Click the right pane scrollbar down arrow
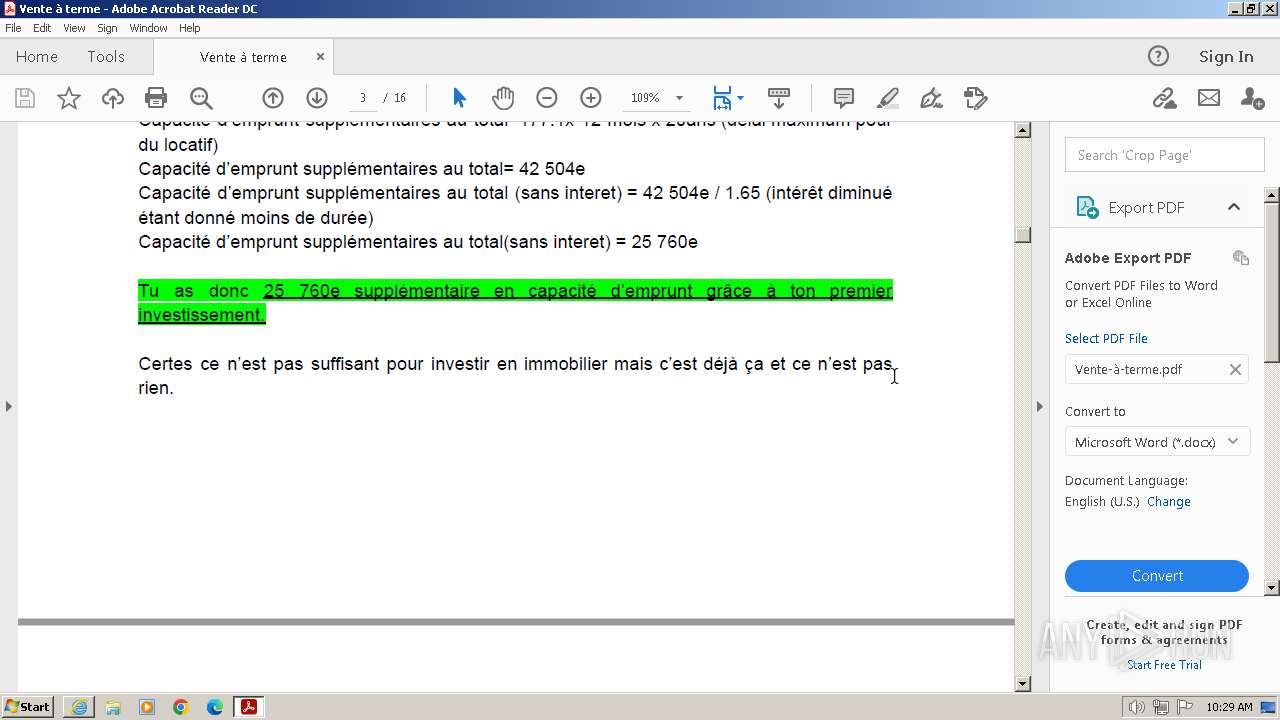Image resolution: width=1280 pixels, height=720 pixels. 1272,588
